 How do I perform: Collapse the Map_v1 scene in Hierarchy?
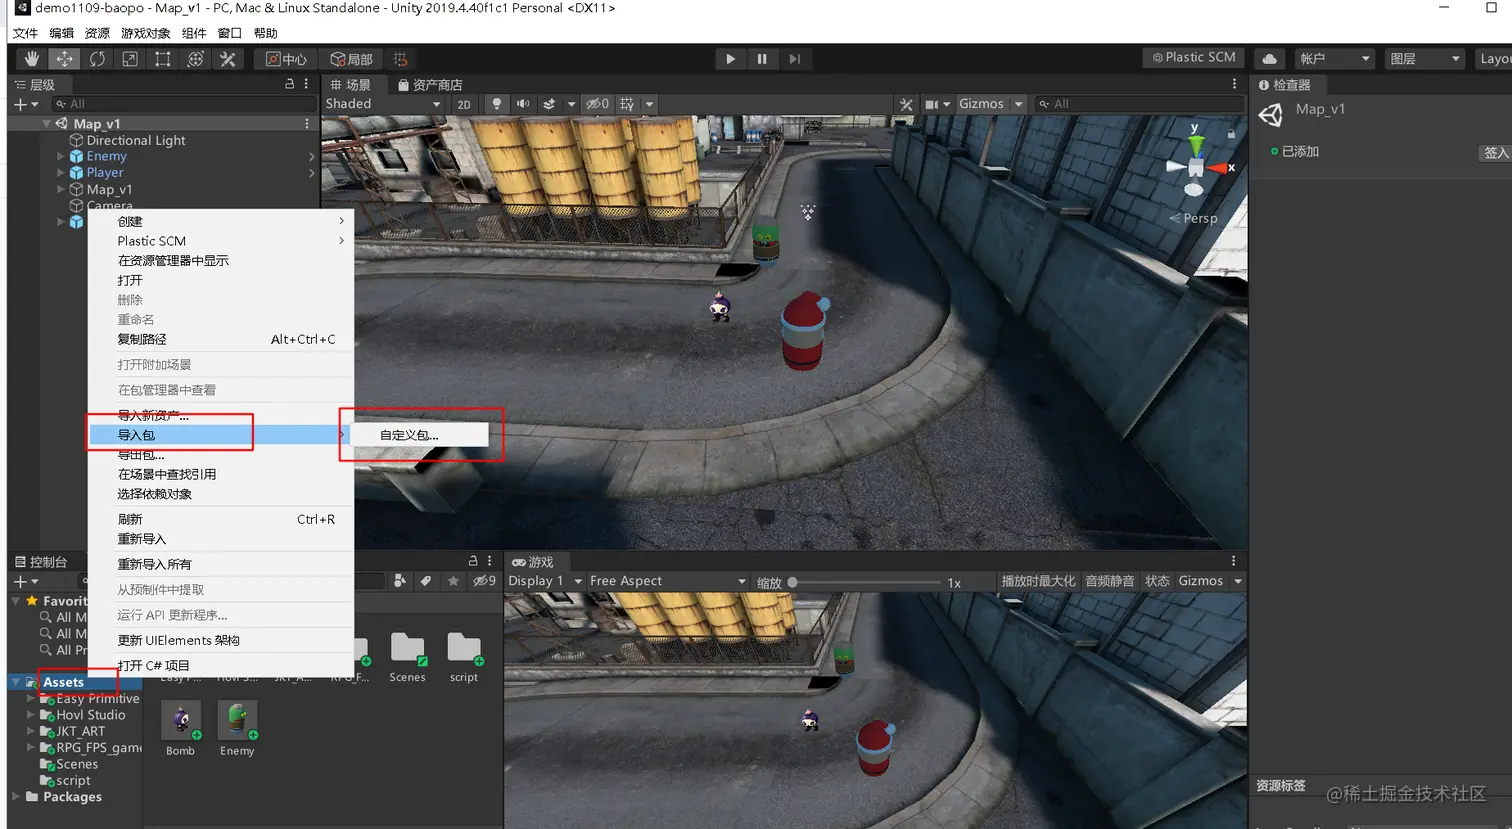pos(46,124)
